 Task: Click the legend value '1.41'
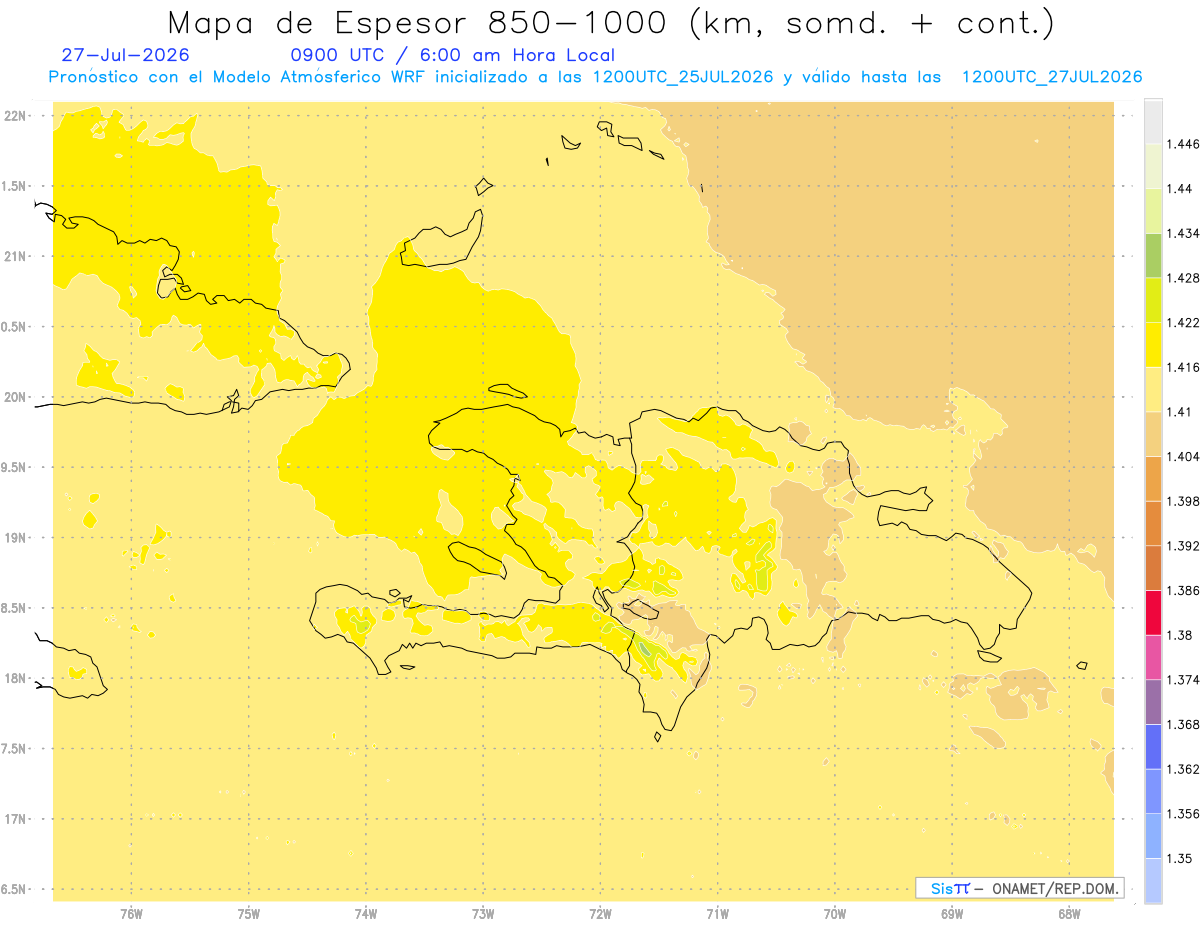pyautogui.click(x=1180, y=412)
